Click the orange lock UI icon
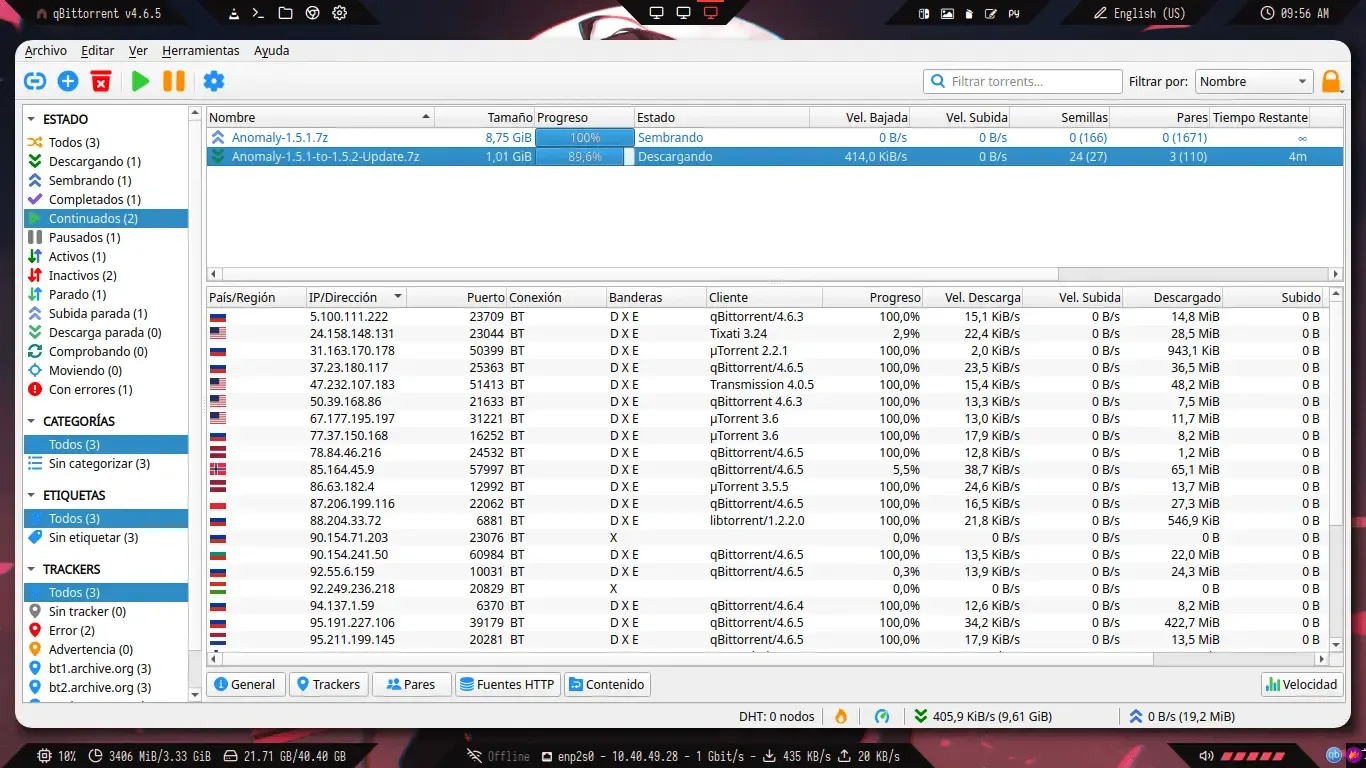The height and width of the screenshot is (768, 1366). click(x=1331, y=82)
